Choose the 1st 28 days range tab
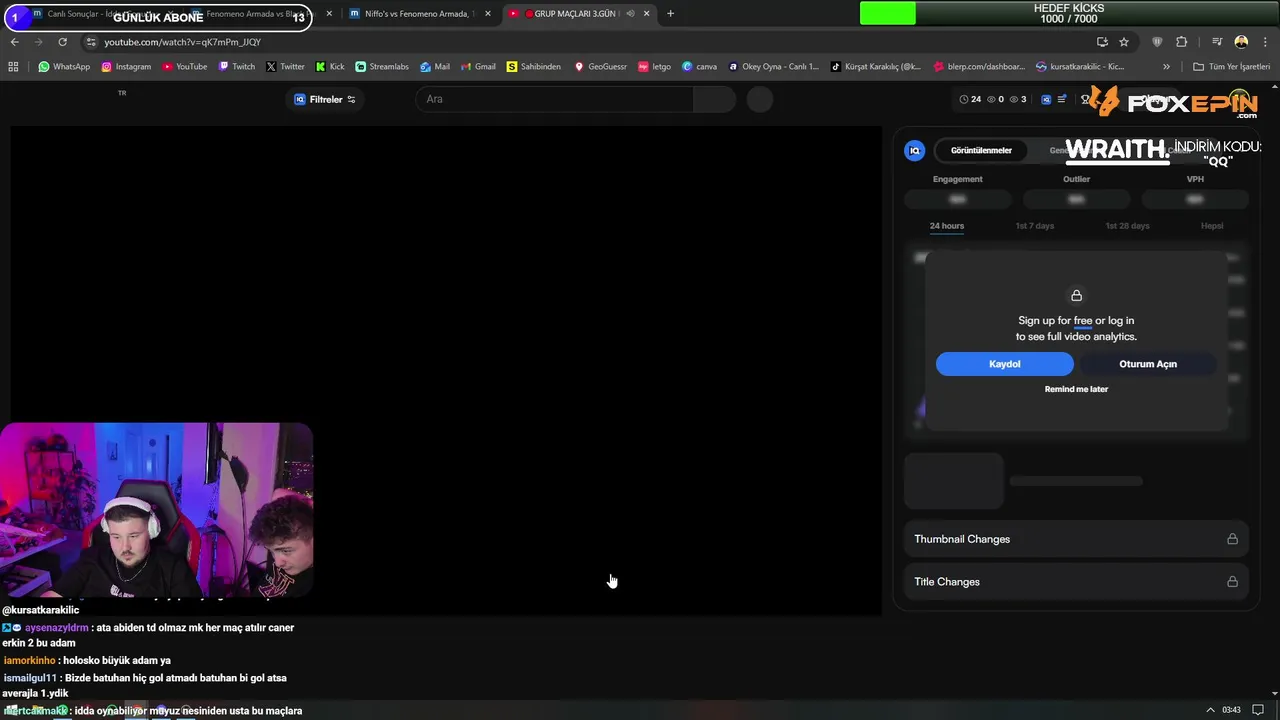1280x720 pixels. [x=1127, y=226]
